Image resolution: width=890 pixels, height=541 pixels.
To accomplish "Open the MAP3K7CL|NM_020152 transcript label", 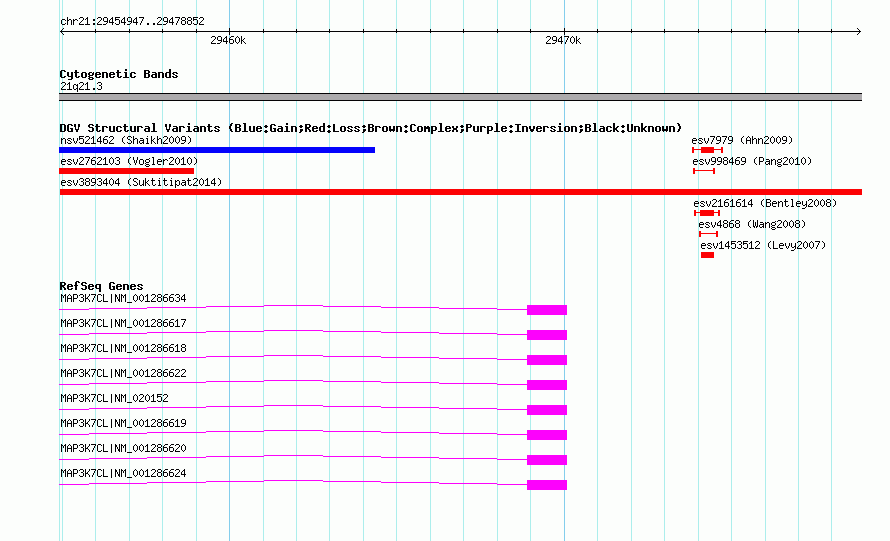I will pyautogui.click(x=114, y=398).
